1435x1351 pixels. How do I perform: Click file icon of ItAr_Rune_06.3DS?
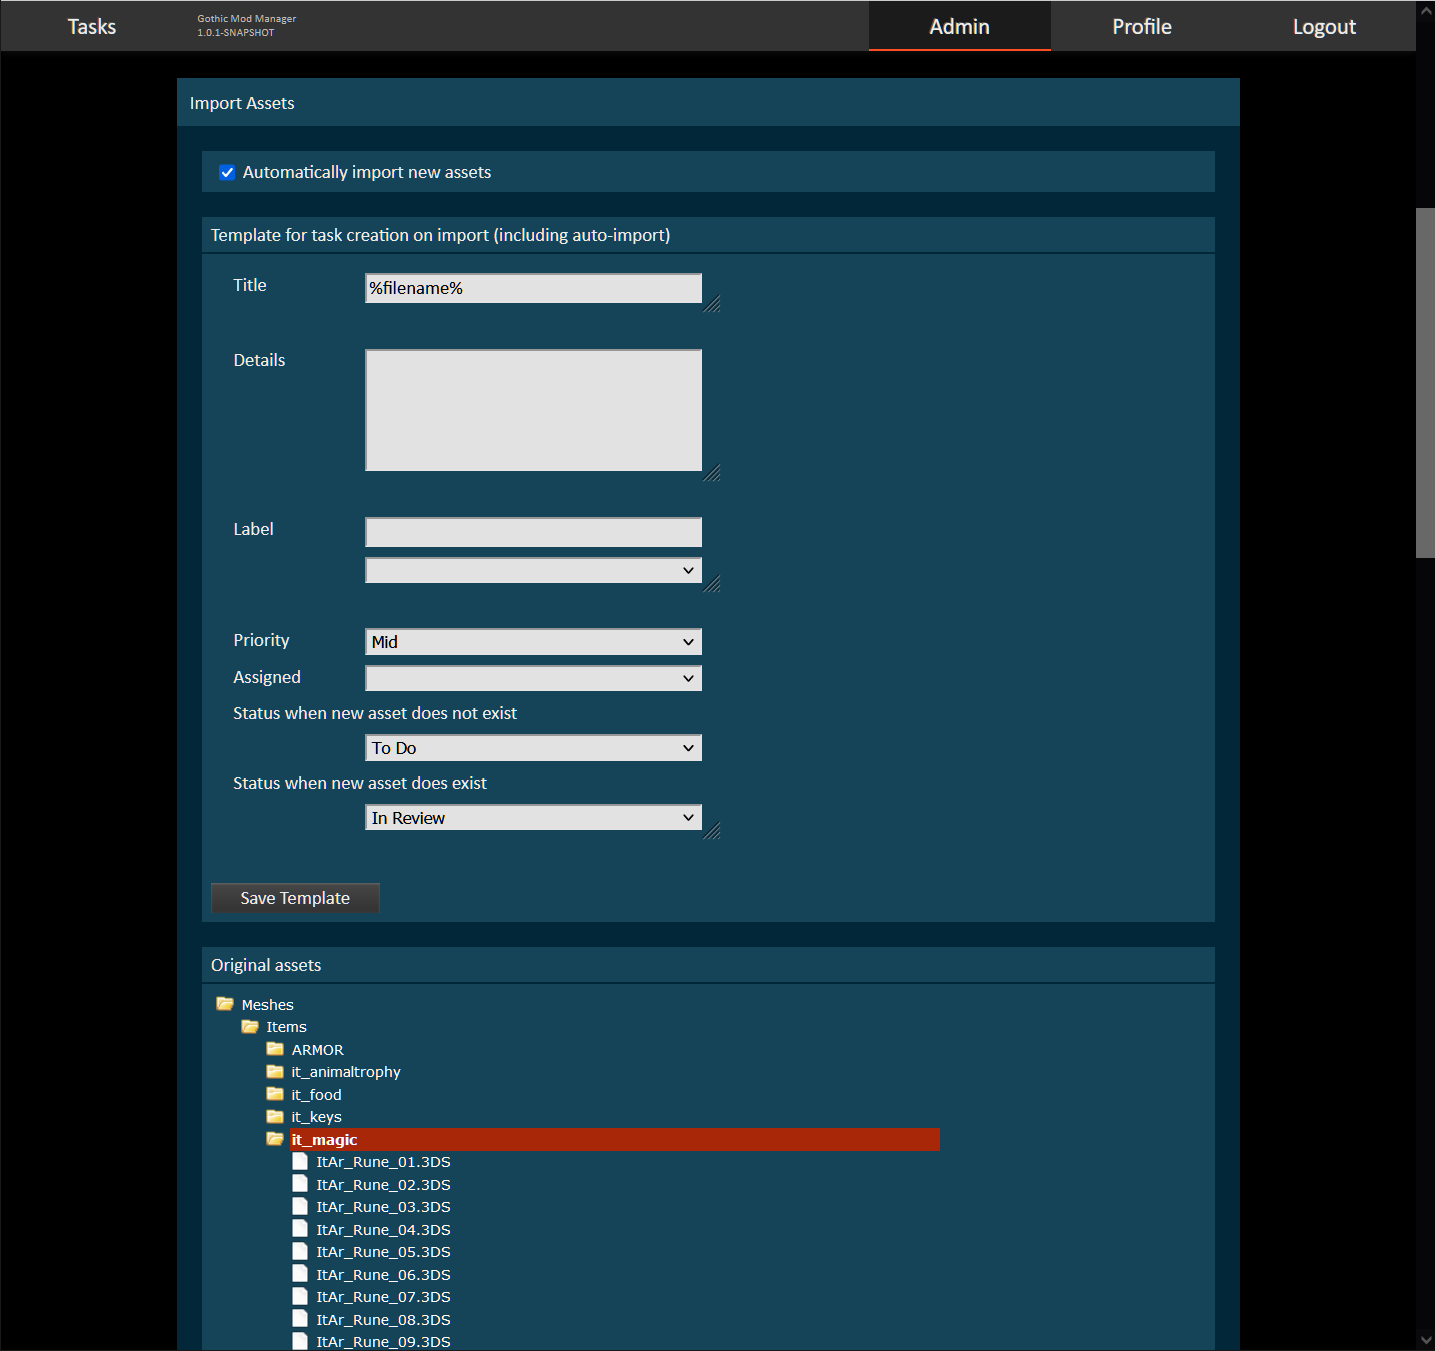(300, 1274)
